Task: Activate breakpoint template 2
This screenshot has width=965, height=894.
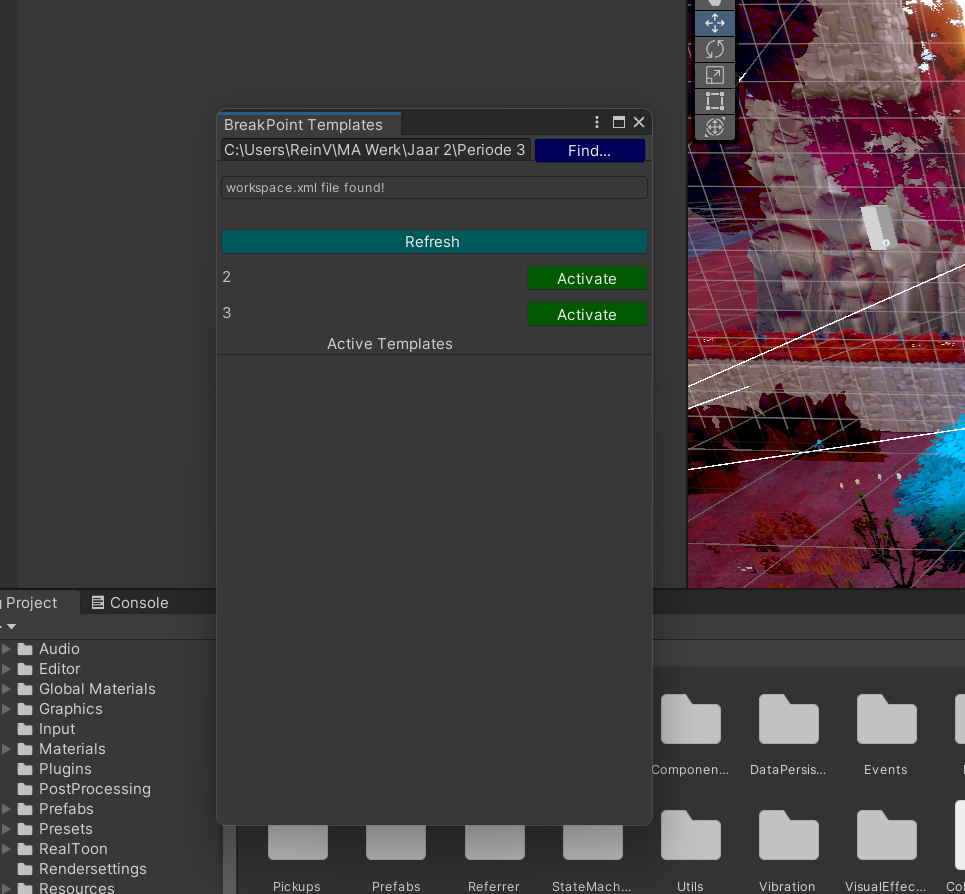Action: pos(587,278)
